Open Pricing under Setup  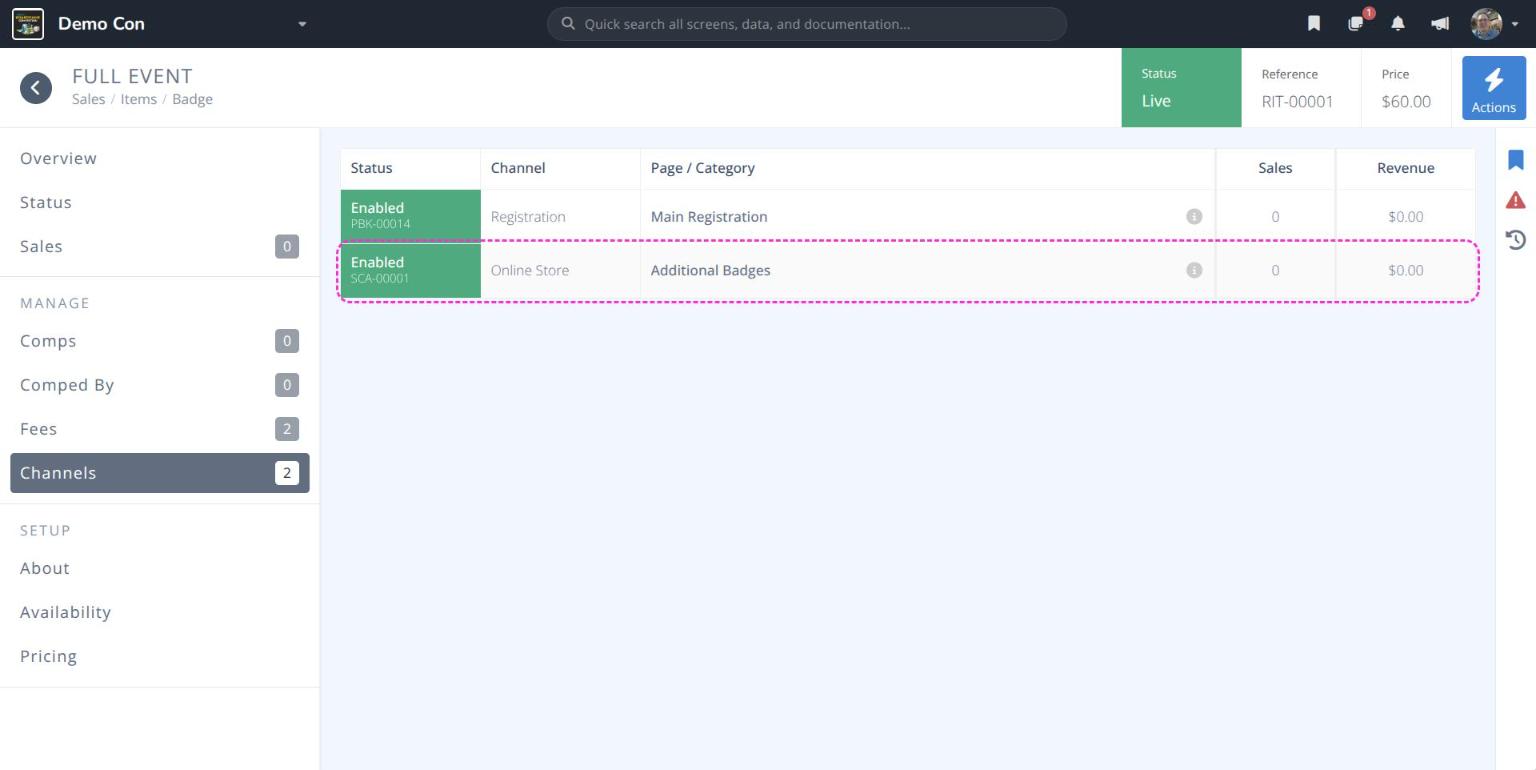click(160, 656)
